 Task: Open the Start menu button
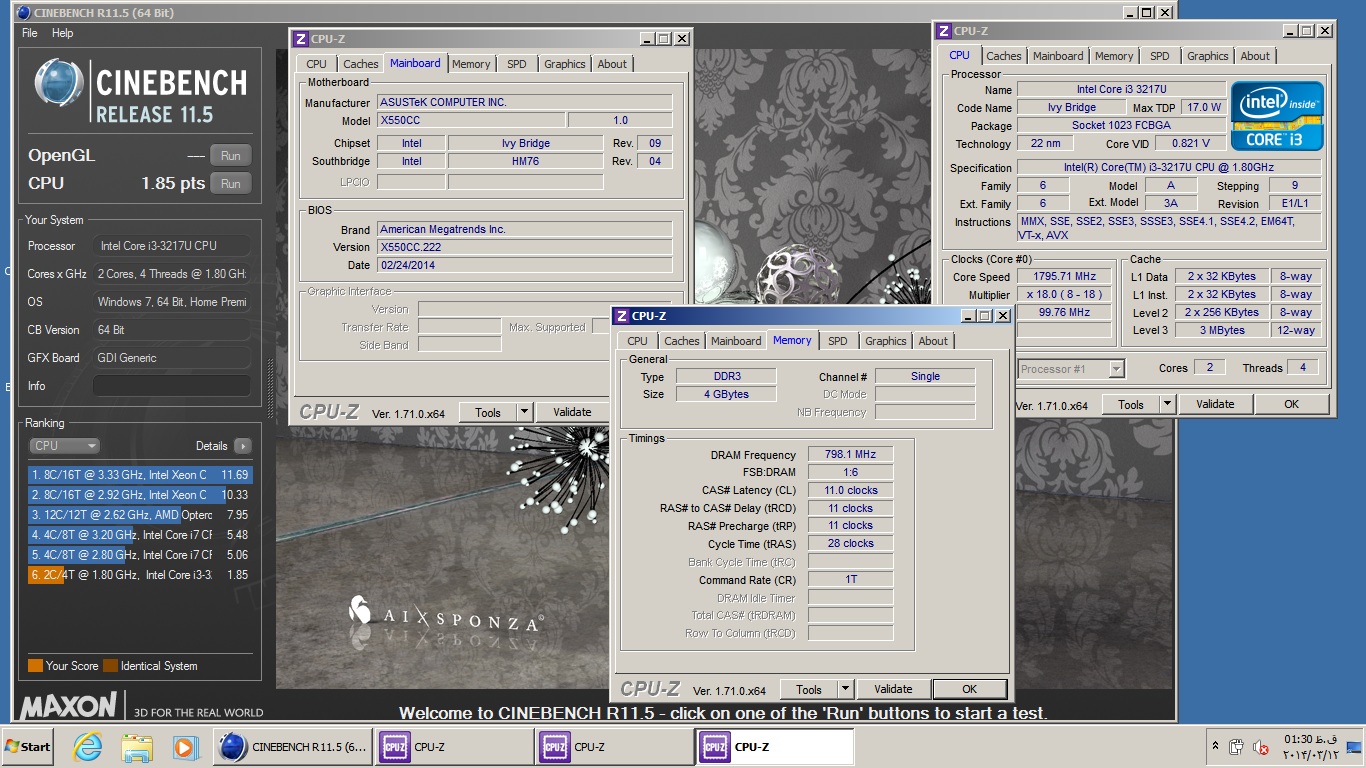[x=27, y=747]
